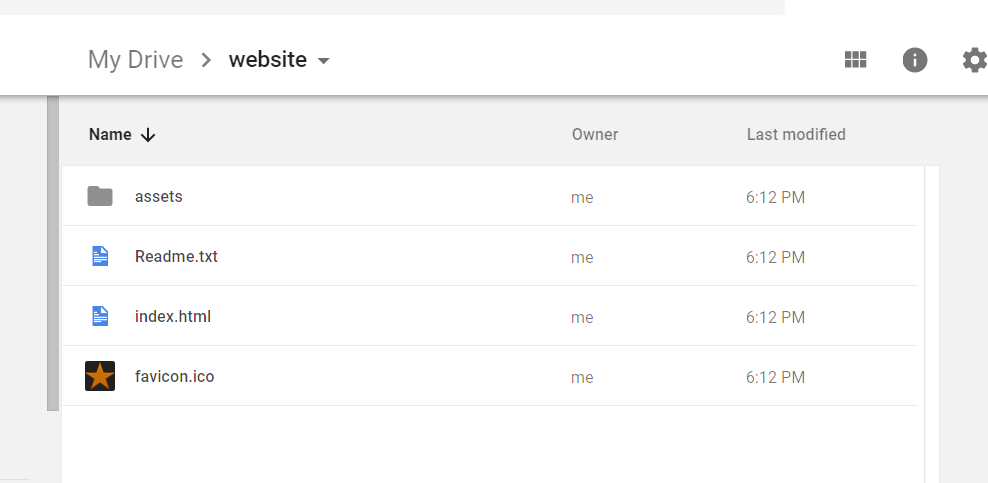
Task: Click the Readme.txt document icon
Action: tap(100, 256)
